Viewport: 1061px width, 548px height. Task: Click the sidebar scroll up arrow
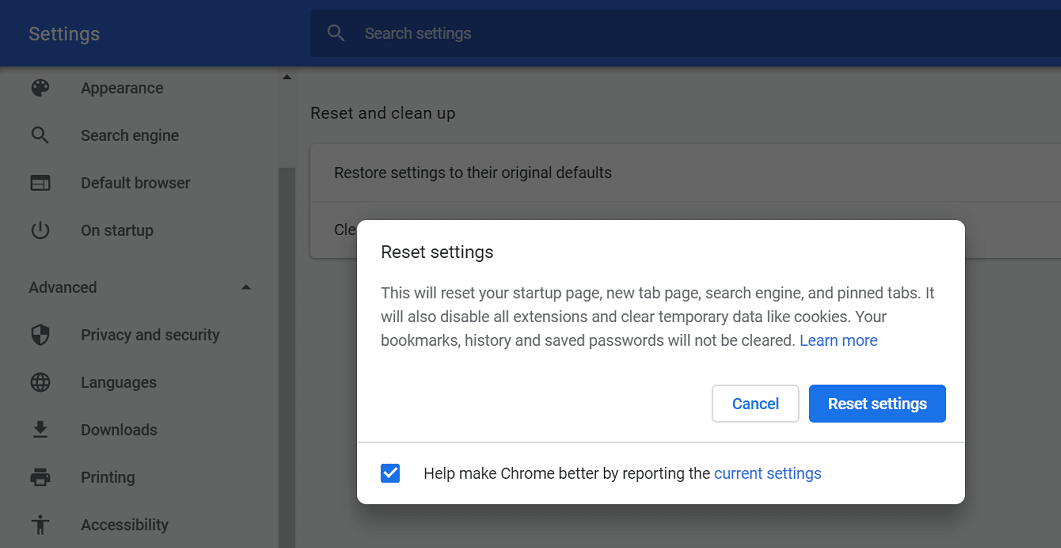[x=287, y=77]
